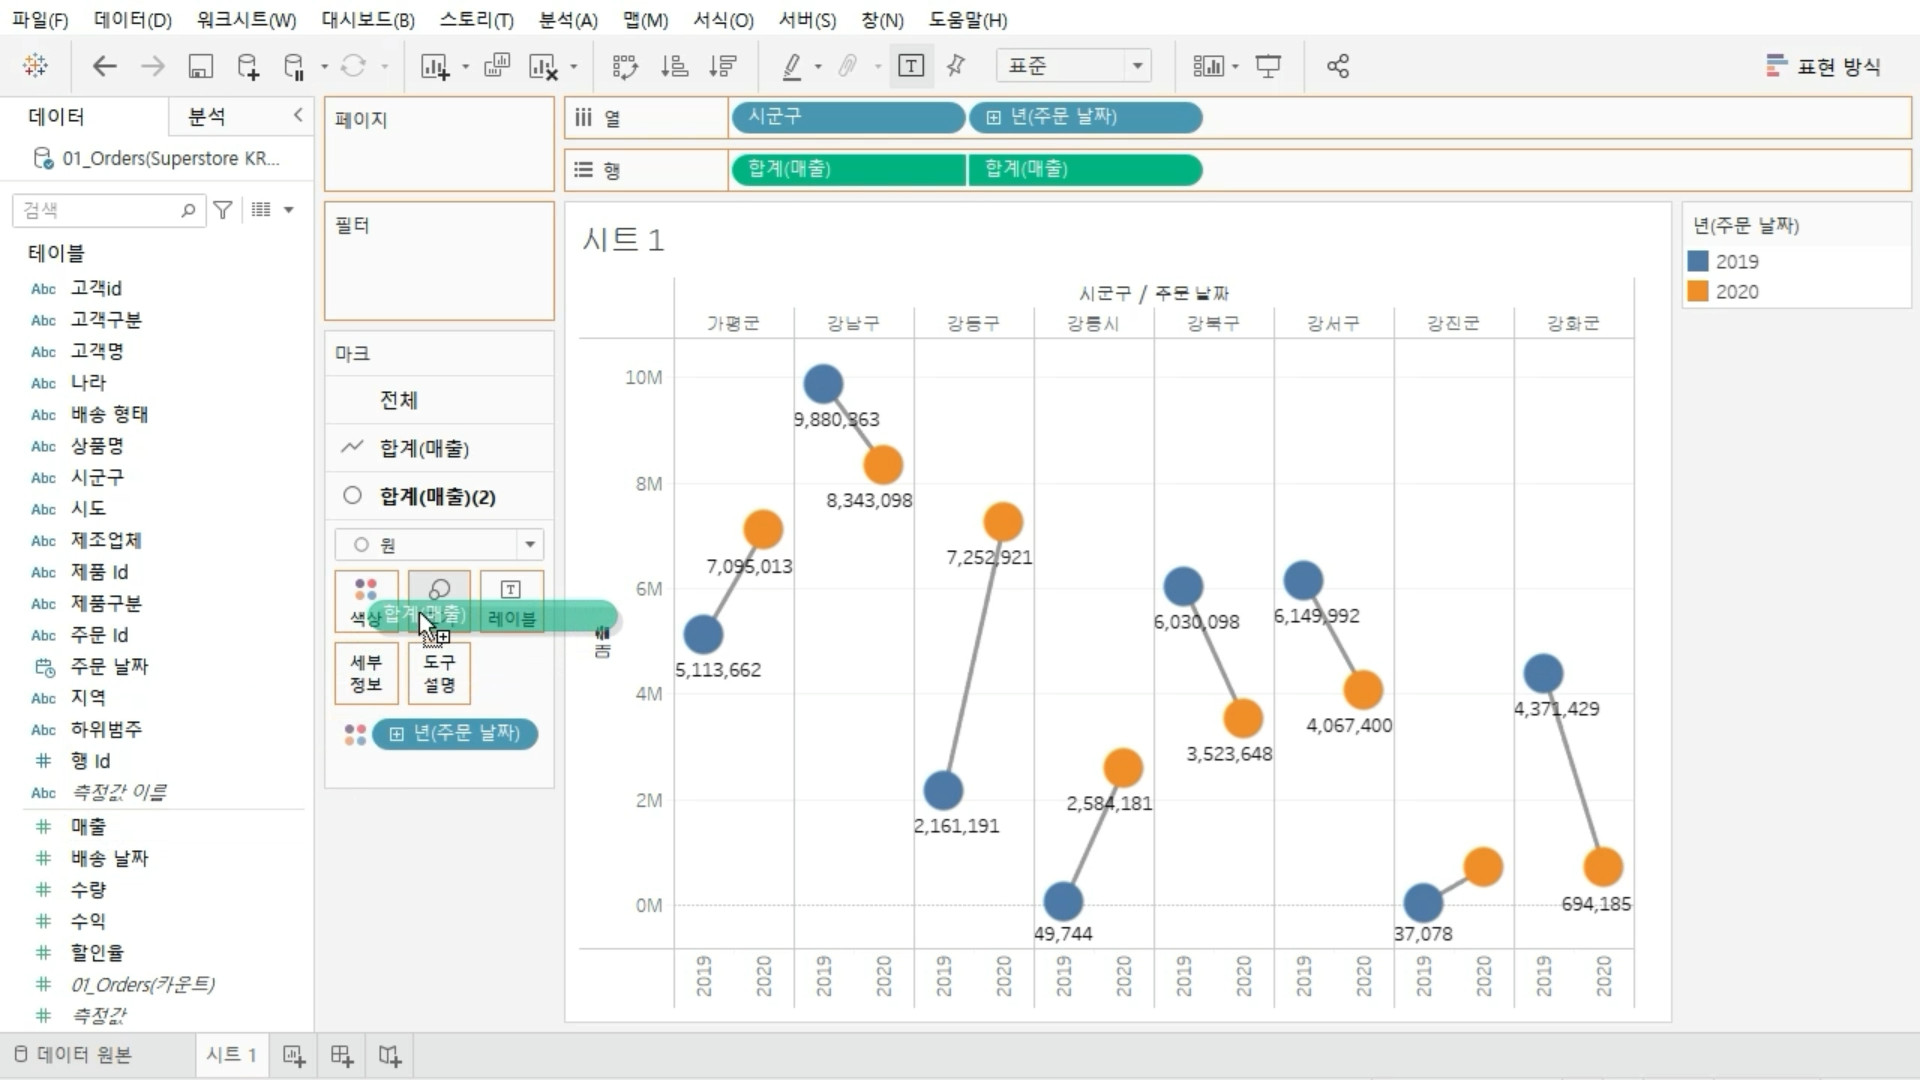Viewport: 1920px width, 1080px height.
Task: Click the swap rows and columns icon
Action: (x=625, y=66)
